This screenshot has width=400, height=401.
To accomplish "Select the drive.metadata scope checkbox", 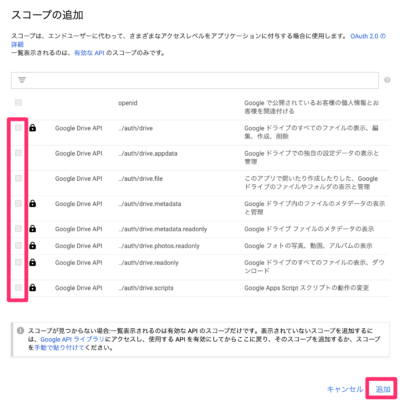I will (18, 203).
